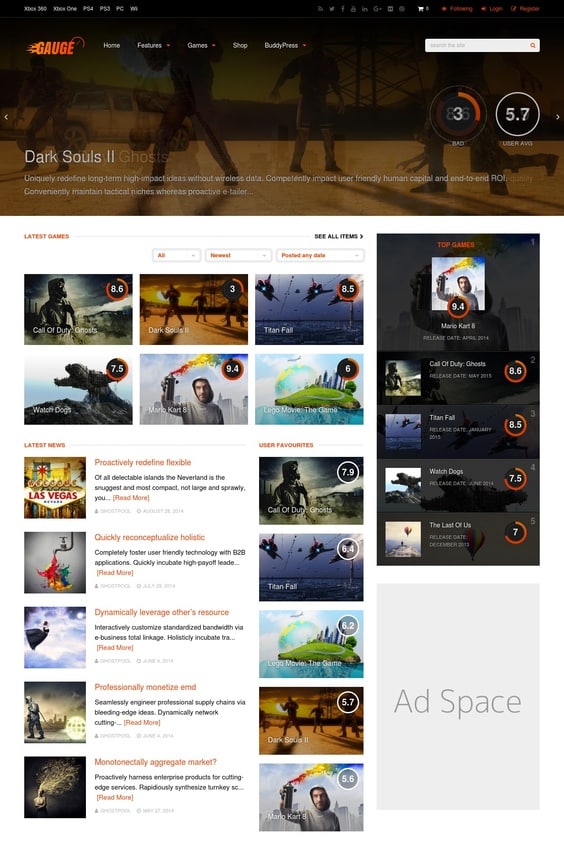Viewport: 564px width, 846px height.
Task: Click the 8.6 badge on Call Of Duty latest card
Action: click(x=117, y=289)
